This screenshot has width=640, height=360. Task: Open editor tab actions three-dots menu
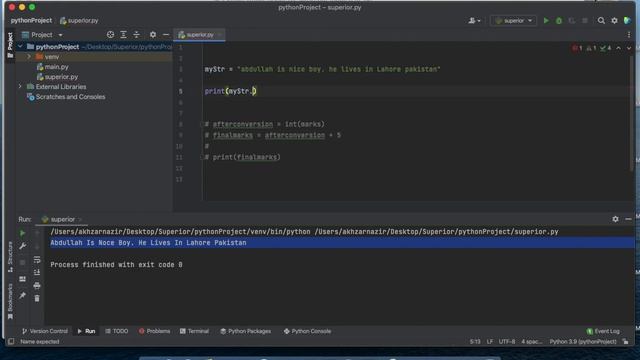coord(629,35)
